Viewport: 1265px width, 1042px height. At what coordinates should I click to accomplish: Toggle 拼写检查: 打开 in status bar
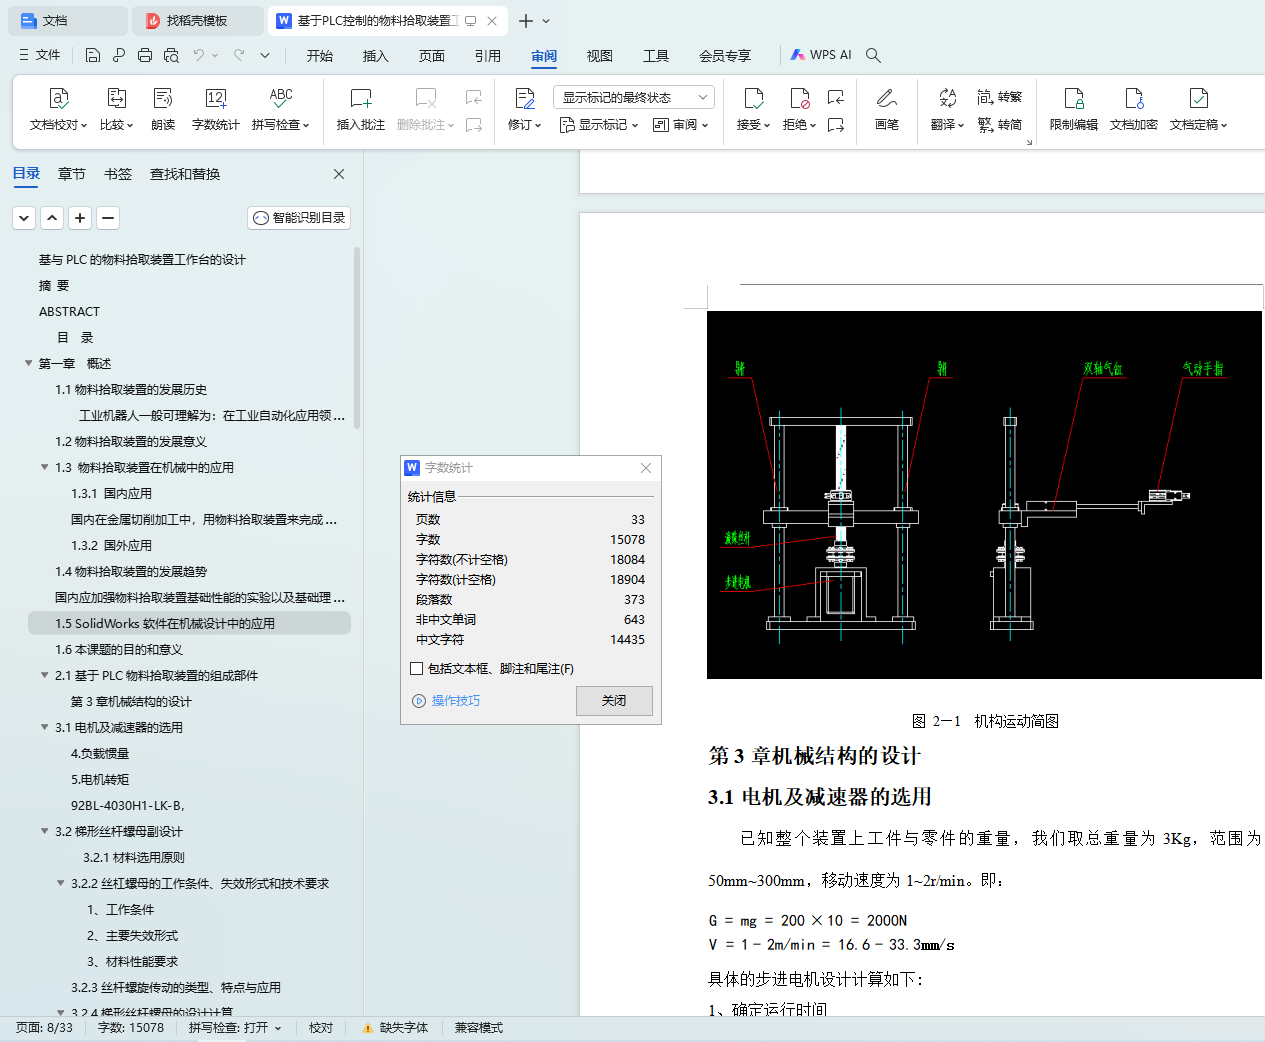[235, 1027]
